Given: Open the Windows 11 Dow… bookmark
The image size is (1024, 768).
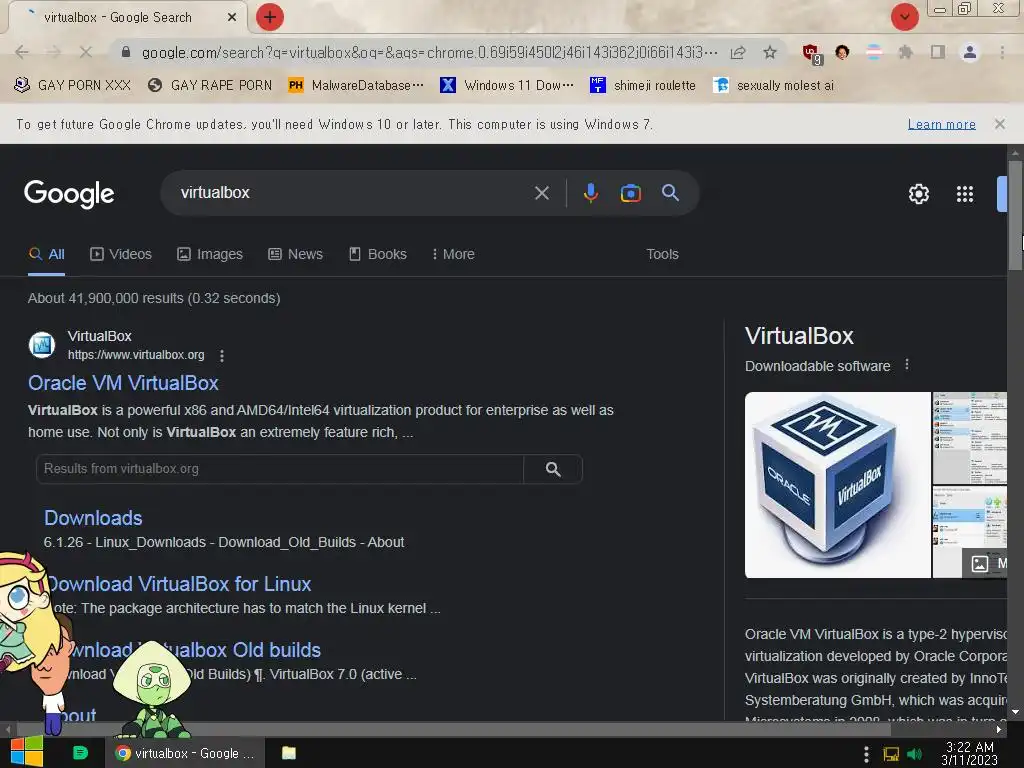Looking at the screenshot, I should point(507,86).
